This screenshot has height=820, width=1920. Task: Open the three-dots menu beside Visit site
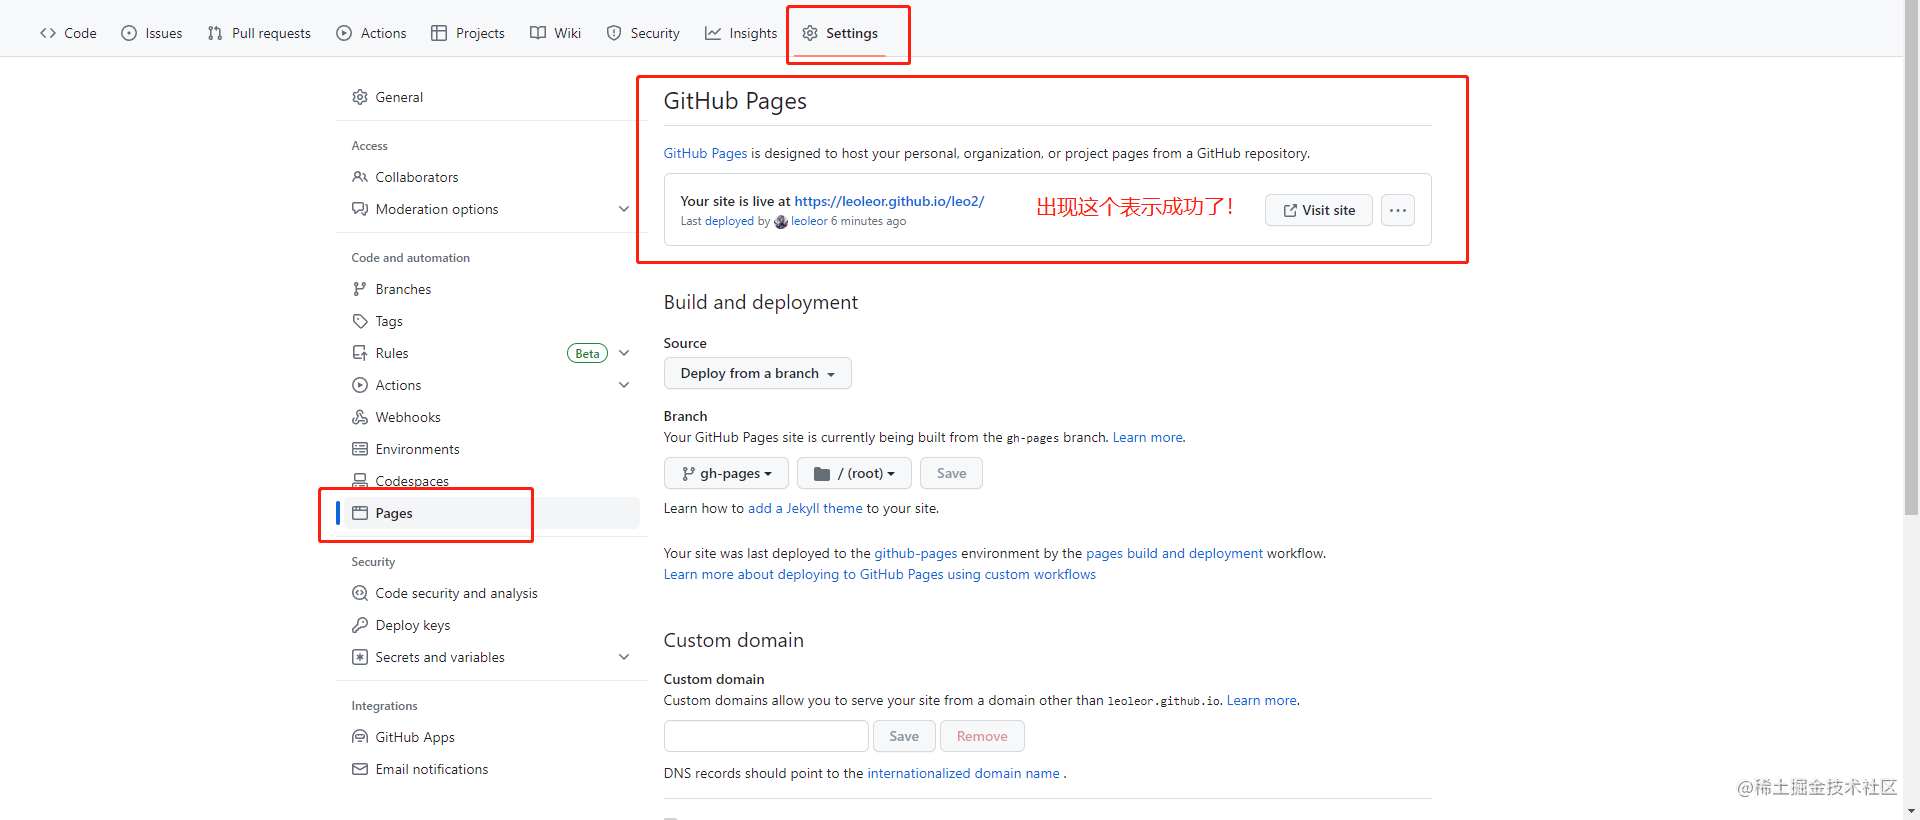tap(1398, 210)
